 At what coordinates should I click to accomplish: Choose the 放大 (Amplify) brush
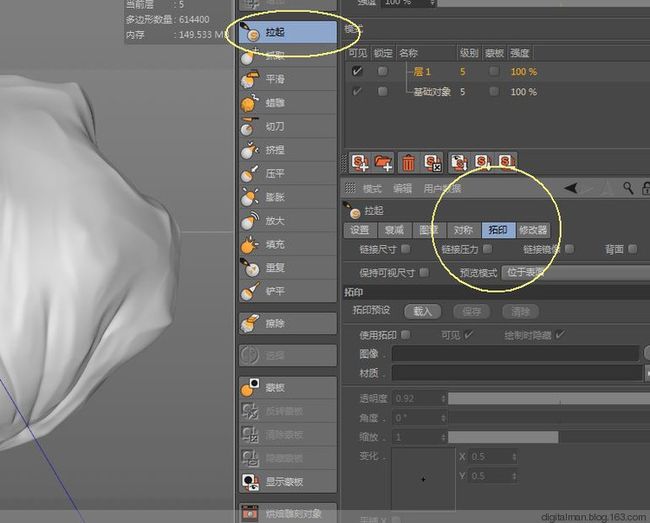pyautogui.click(x=288, y=221)
